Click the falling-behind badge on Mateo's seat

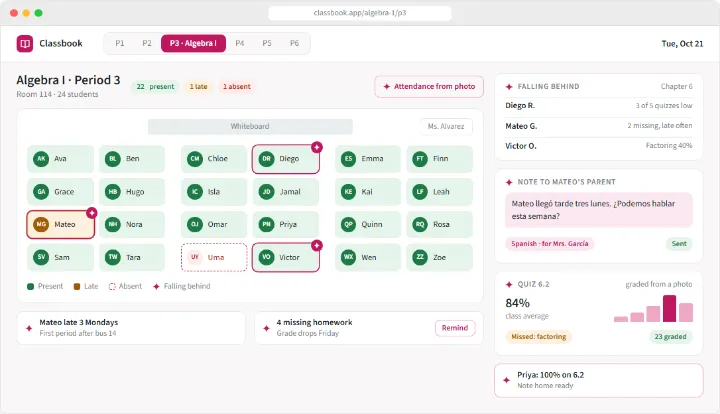[92, 213]
